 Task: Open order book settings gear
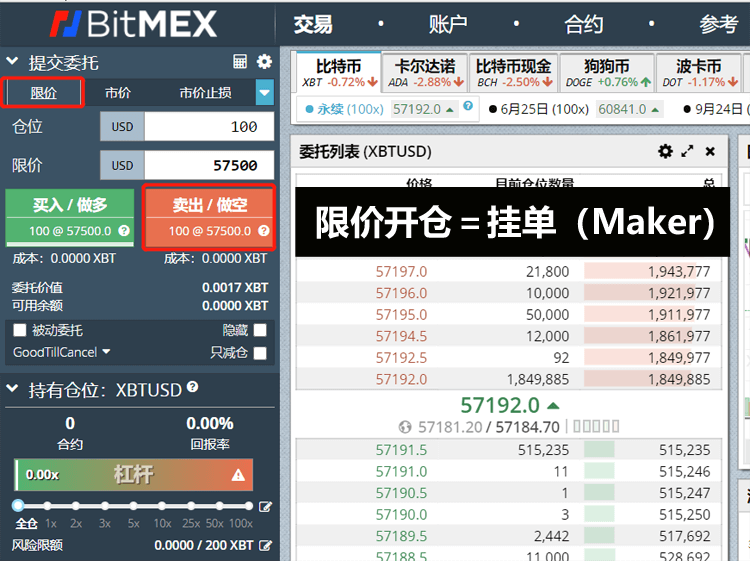click(665, 152)
